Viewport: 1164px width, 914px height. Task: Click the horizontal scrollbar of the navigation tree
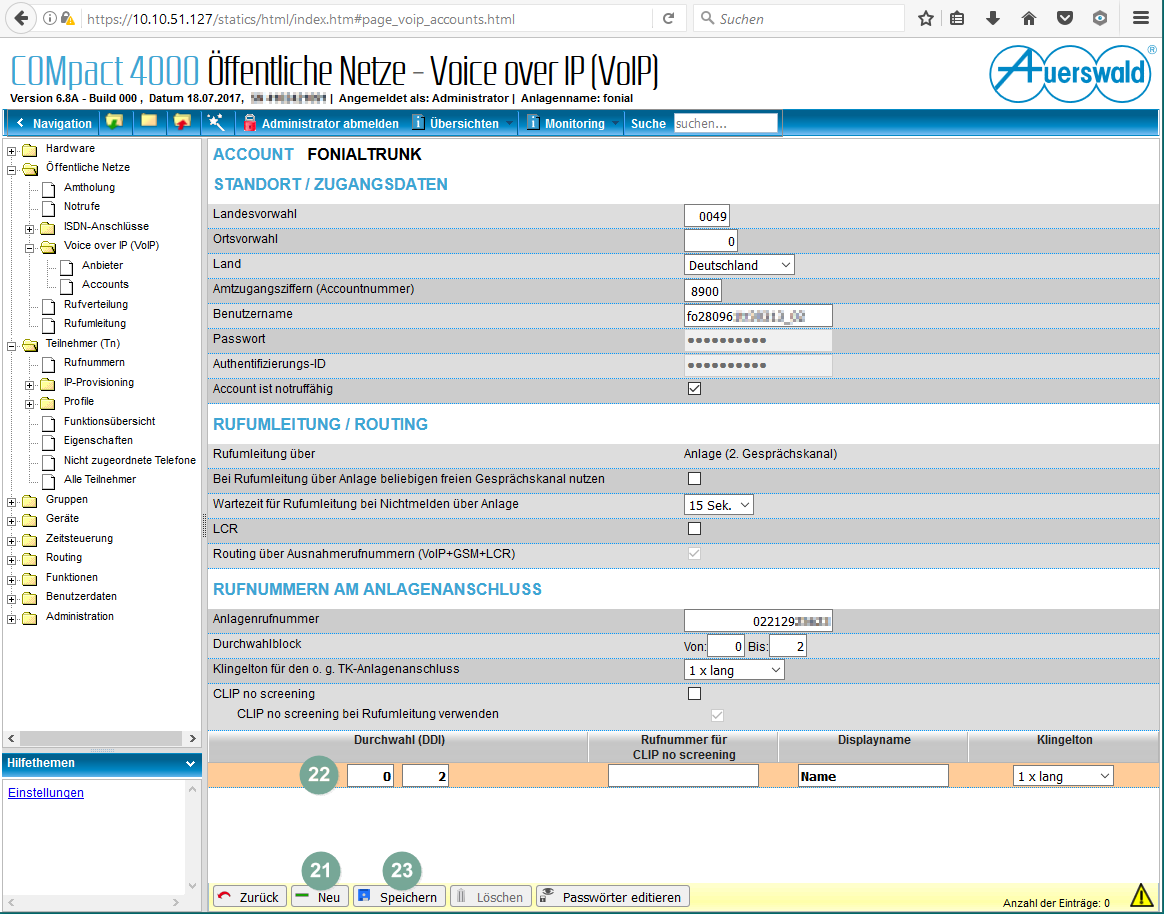click(102, 738)
